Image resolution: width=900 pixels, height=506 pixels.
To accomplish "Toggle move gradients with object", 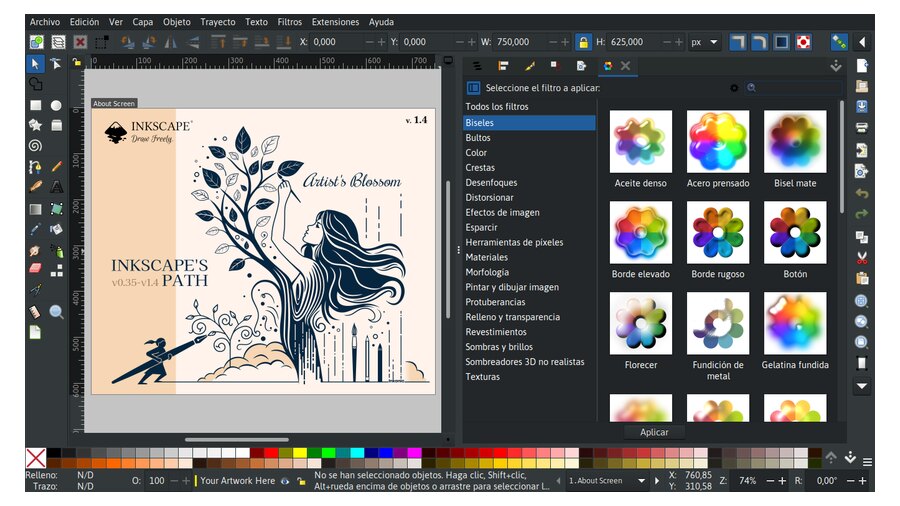I will coord(781,42).
